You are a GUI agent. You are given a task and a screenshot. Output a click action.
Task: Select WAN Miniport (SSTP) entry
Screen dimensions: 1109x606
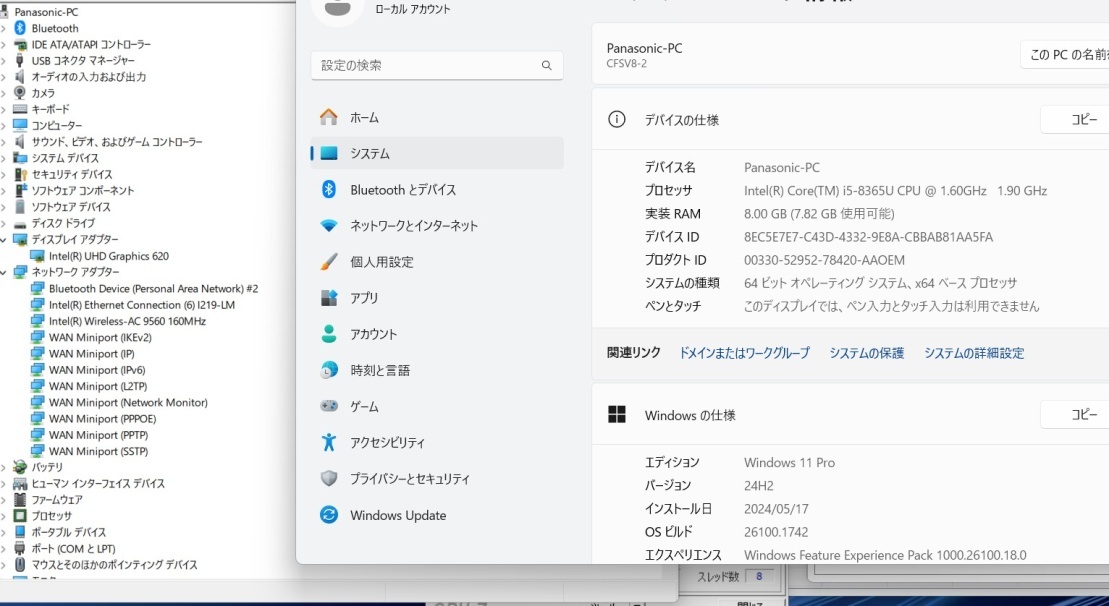pyautogui.click(x=99, y=451)
